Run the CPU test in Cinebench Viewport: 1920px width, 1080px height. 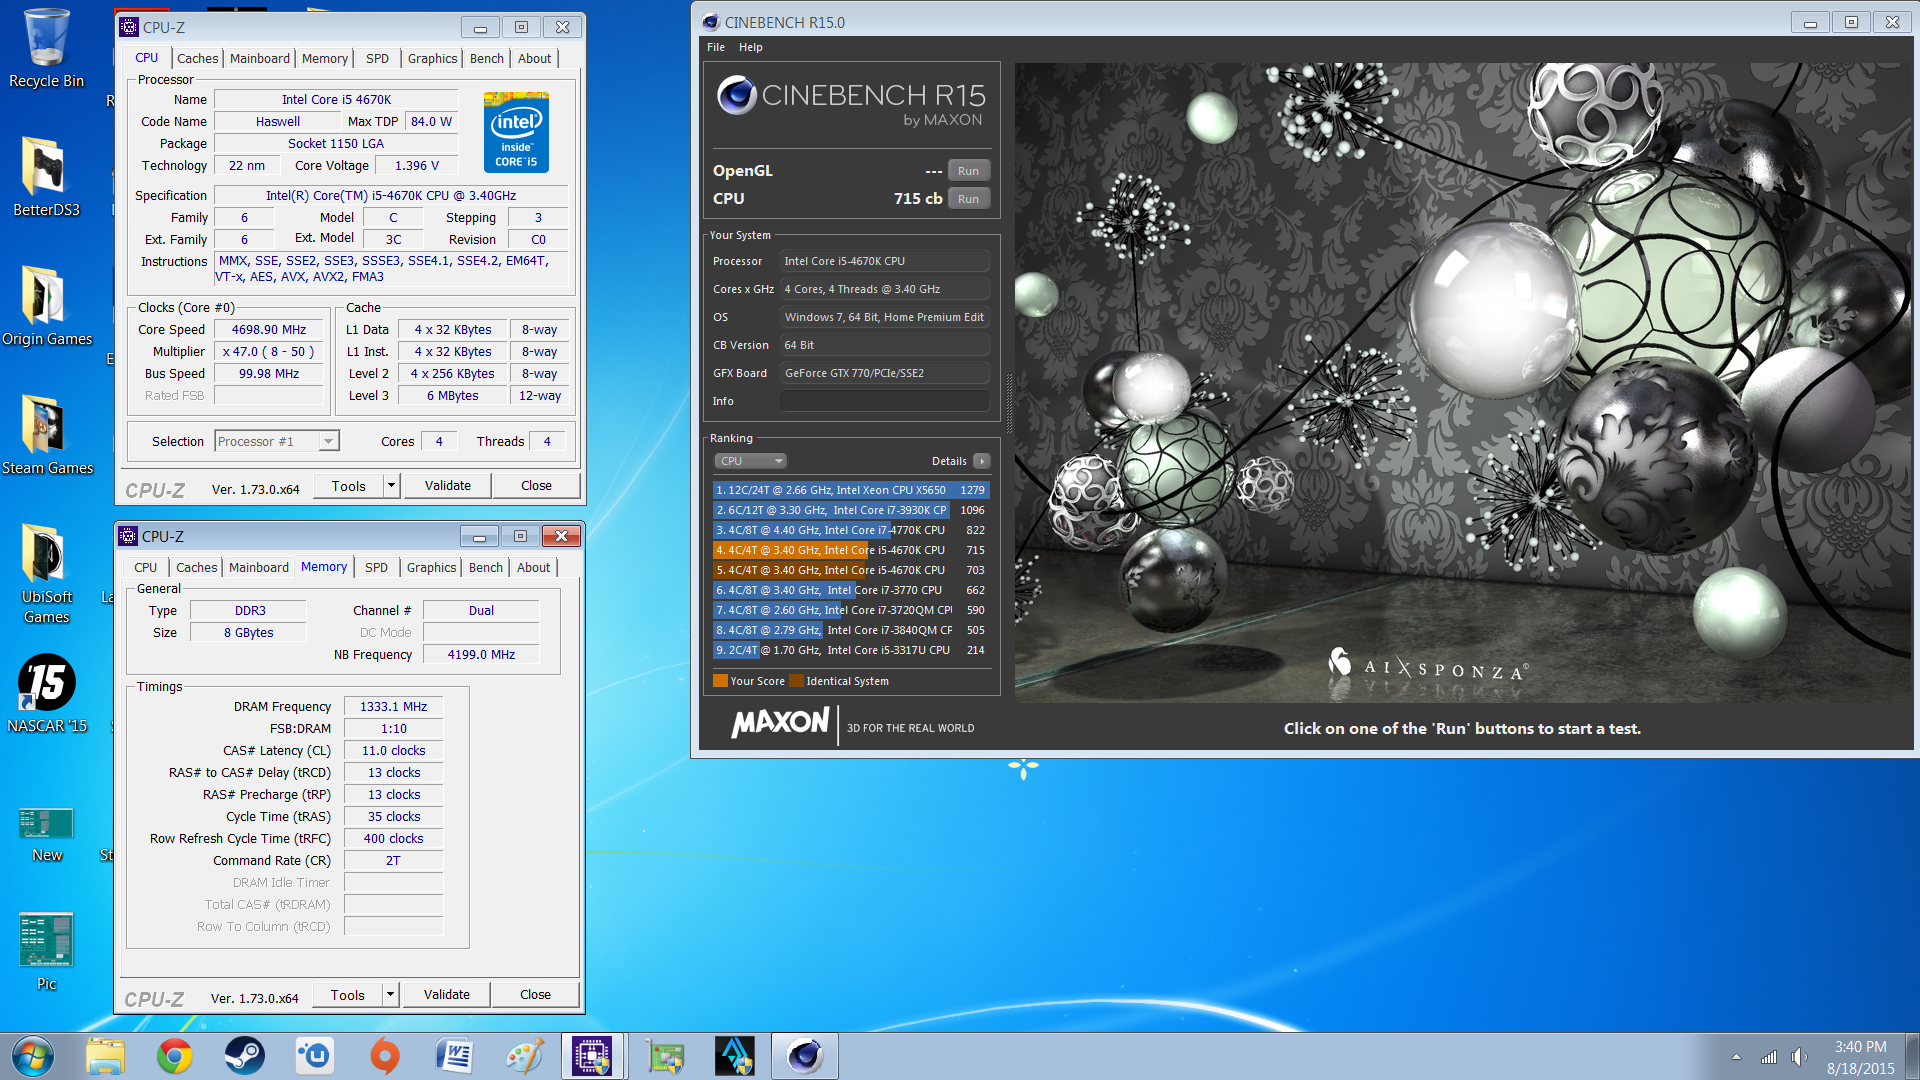coord(968,199)
